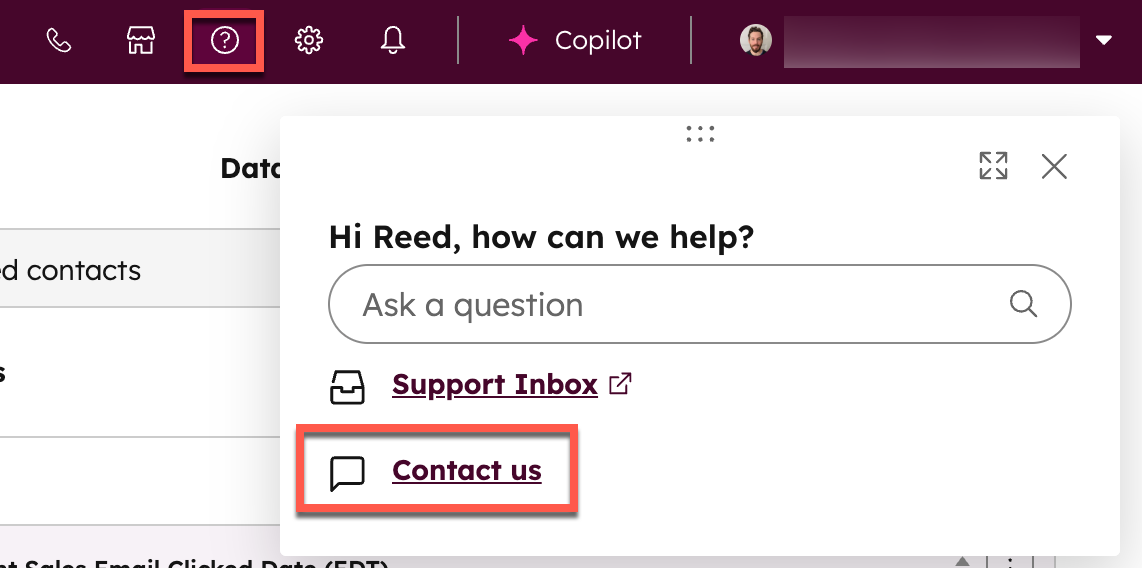This screenshot has width=1142, height=568.
Task: Focus the Ask a question field
Action: (x=699, y=304)
